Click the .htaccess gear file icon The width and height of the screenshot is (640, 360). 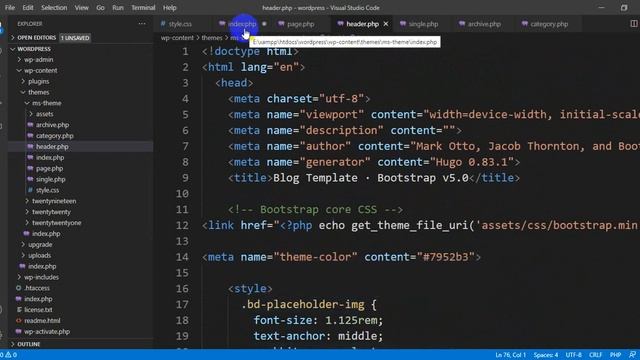pyautogui.click(x=18, y=288)
